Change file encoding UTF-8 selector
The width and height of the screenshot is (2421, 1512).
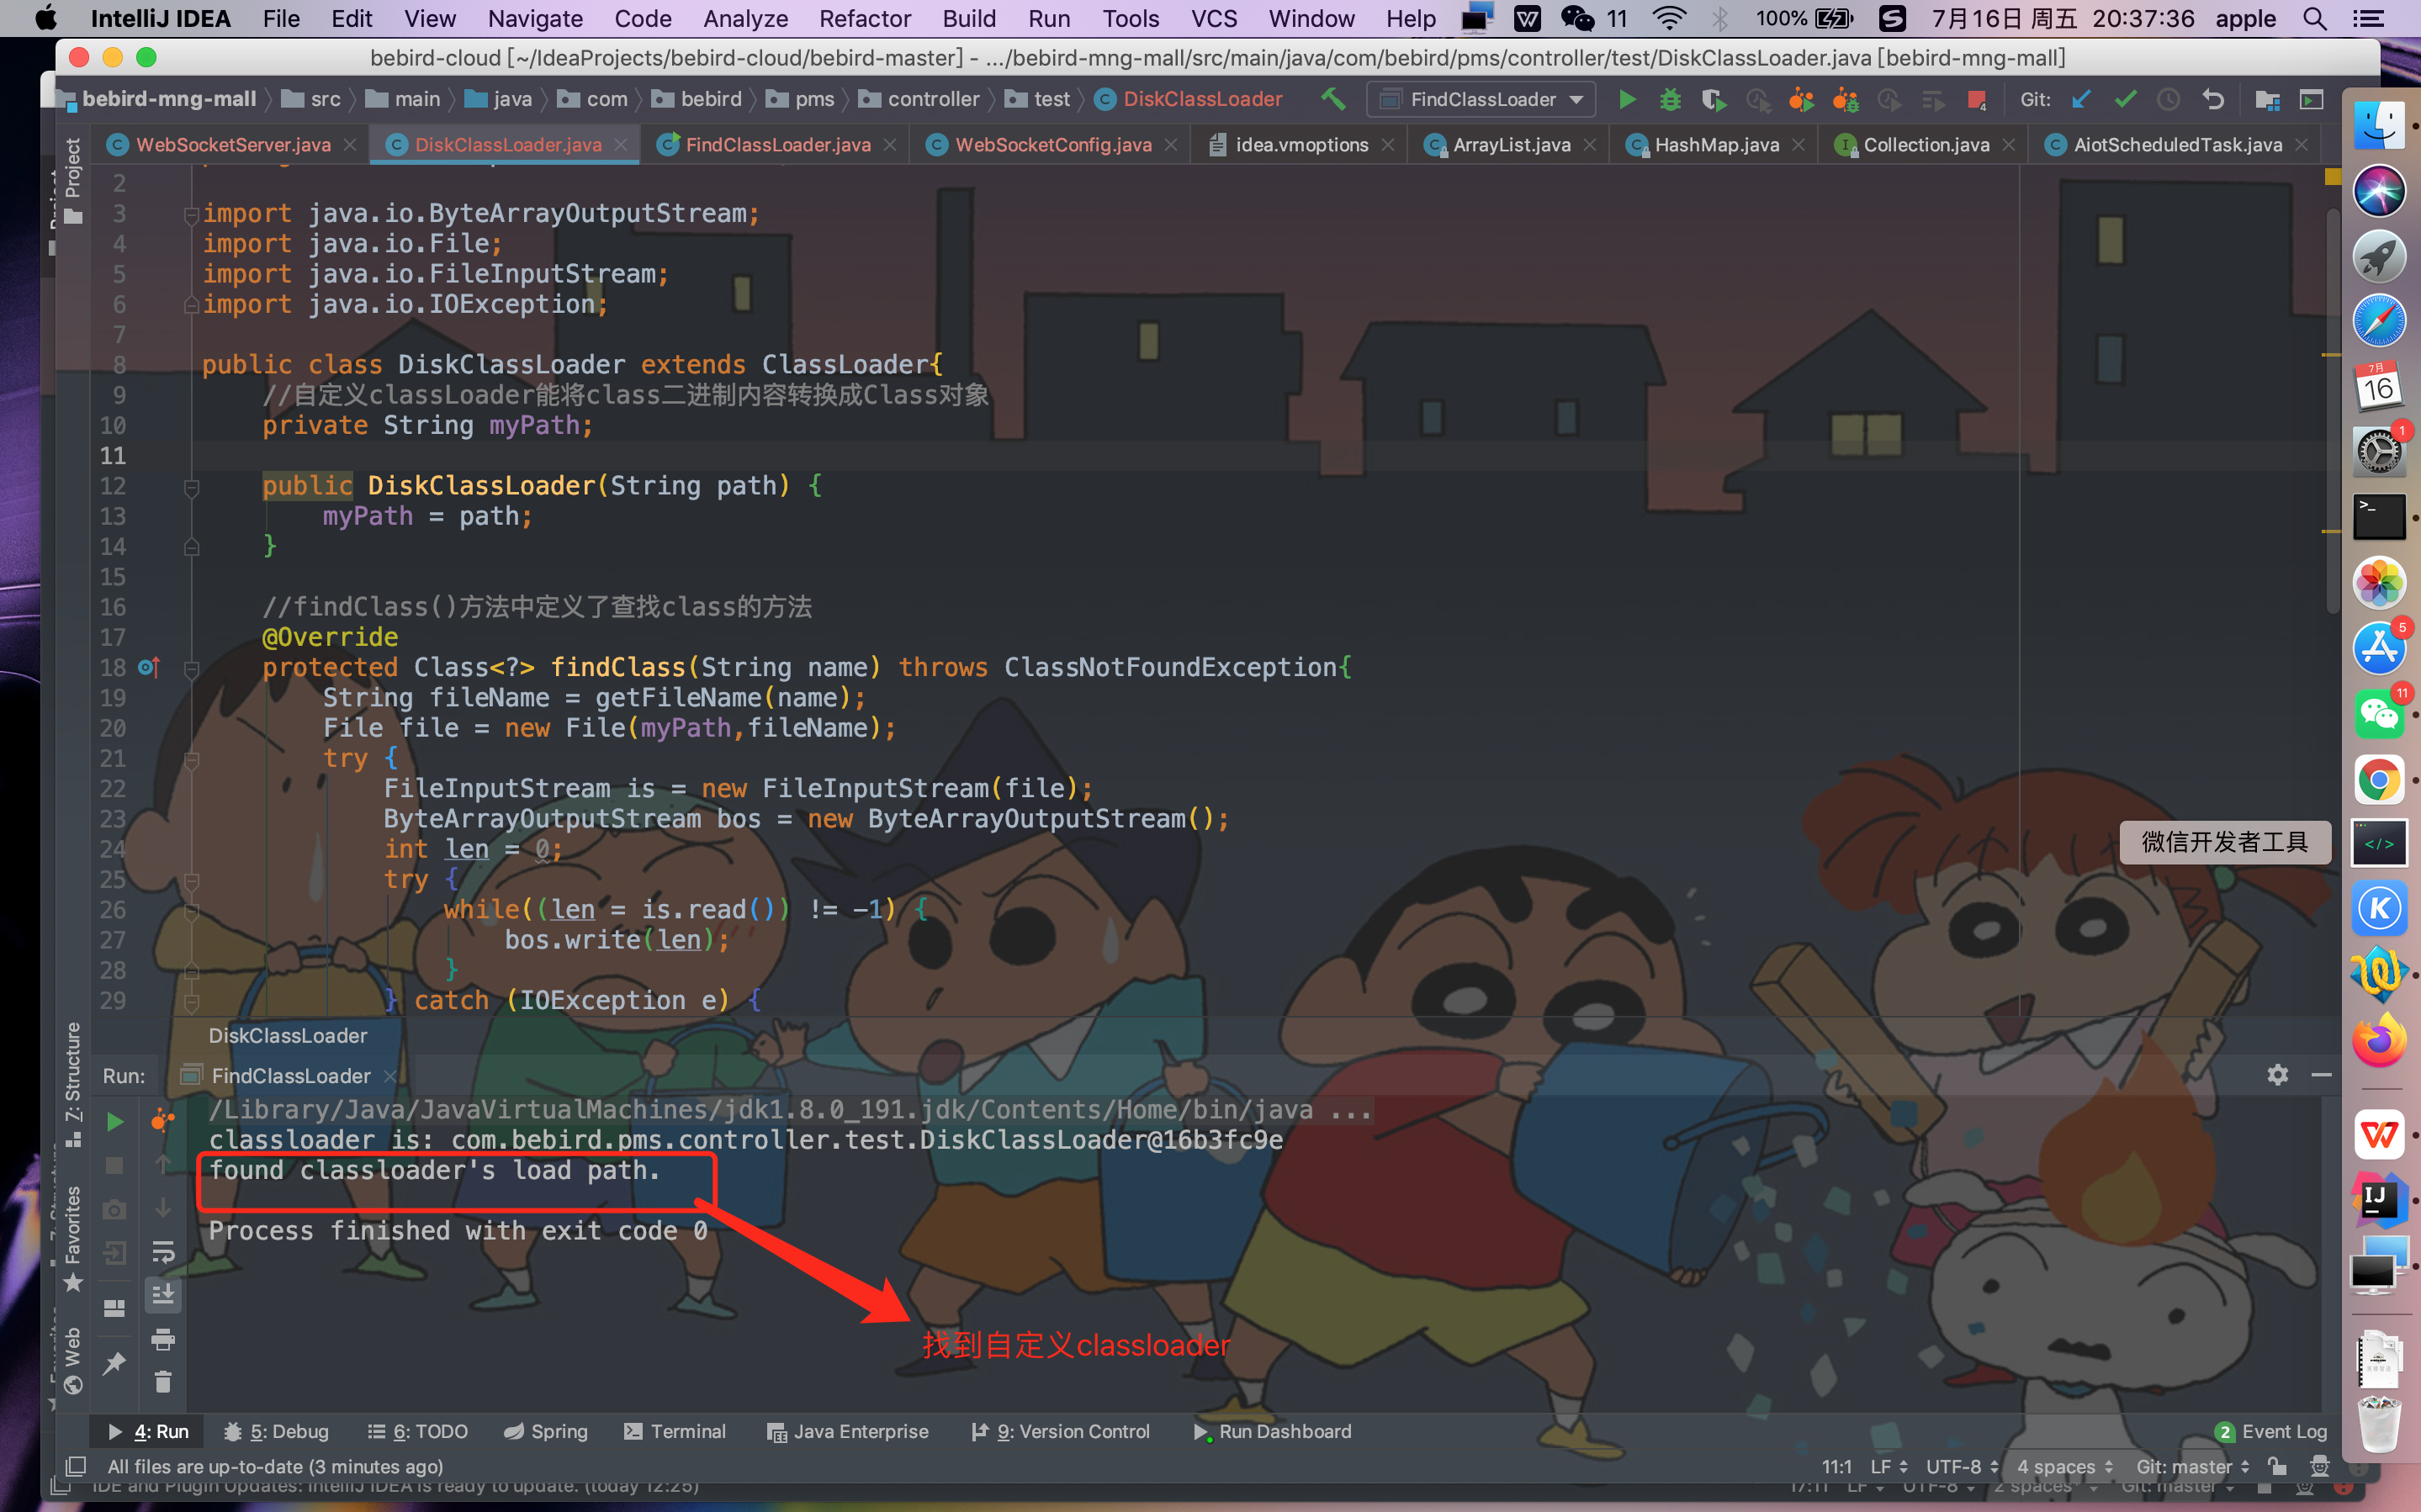coord(1962,1466)
